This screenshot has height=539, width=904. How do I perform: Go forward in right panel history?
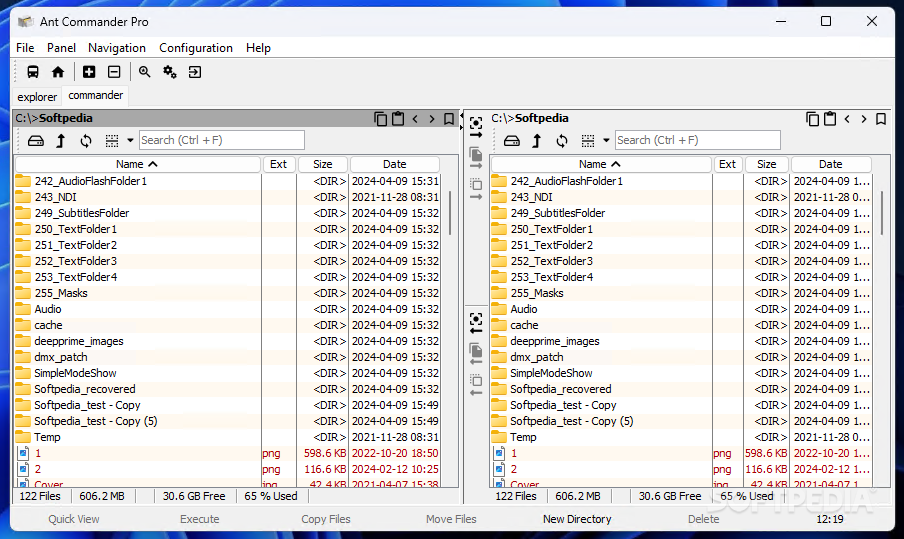pos(864,119)
